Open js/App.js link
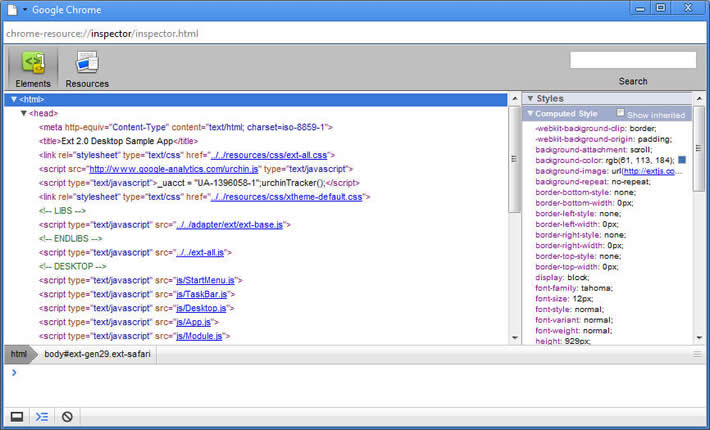 (194, 322)
